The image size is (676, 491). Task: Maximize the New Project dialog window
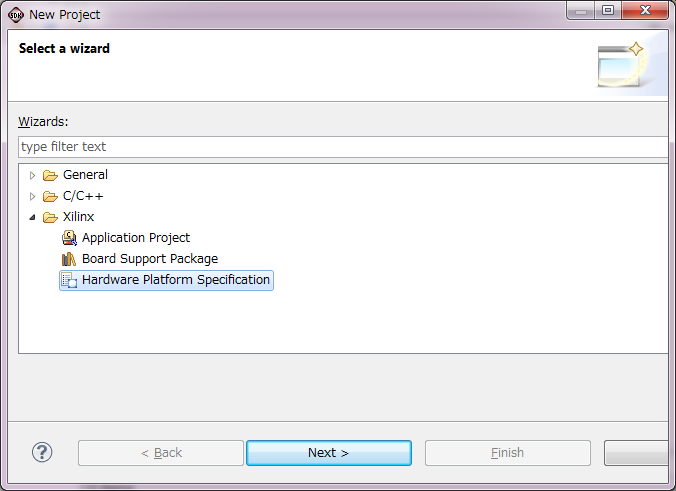[608, 10]
